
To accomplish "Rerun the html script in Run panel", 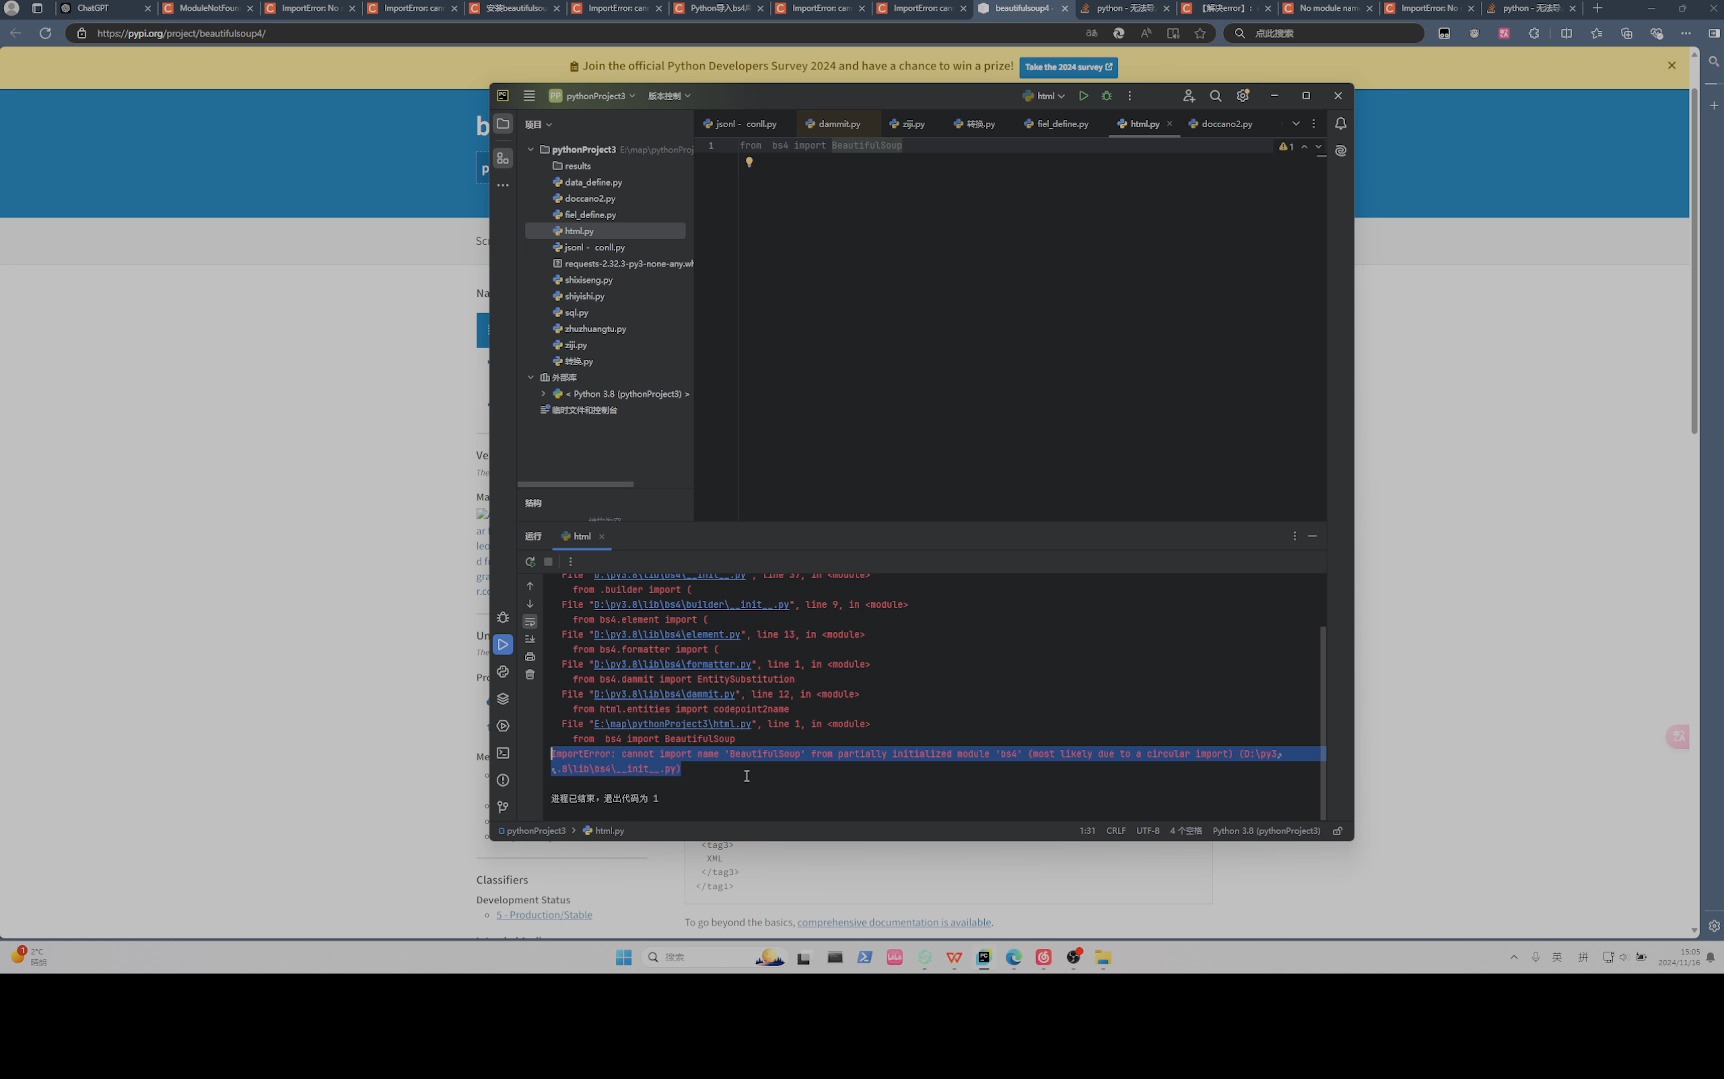I will click(x=530, y=562).
